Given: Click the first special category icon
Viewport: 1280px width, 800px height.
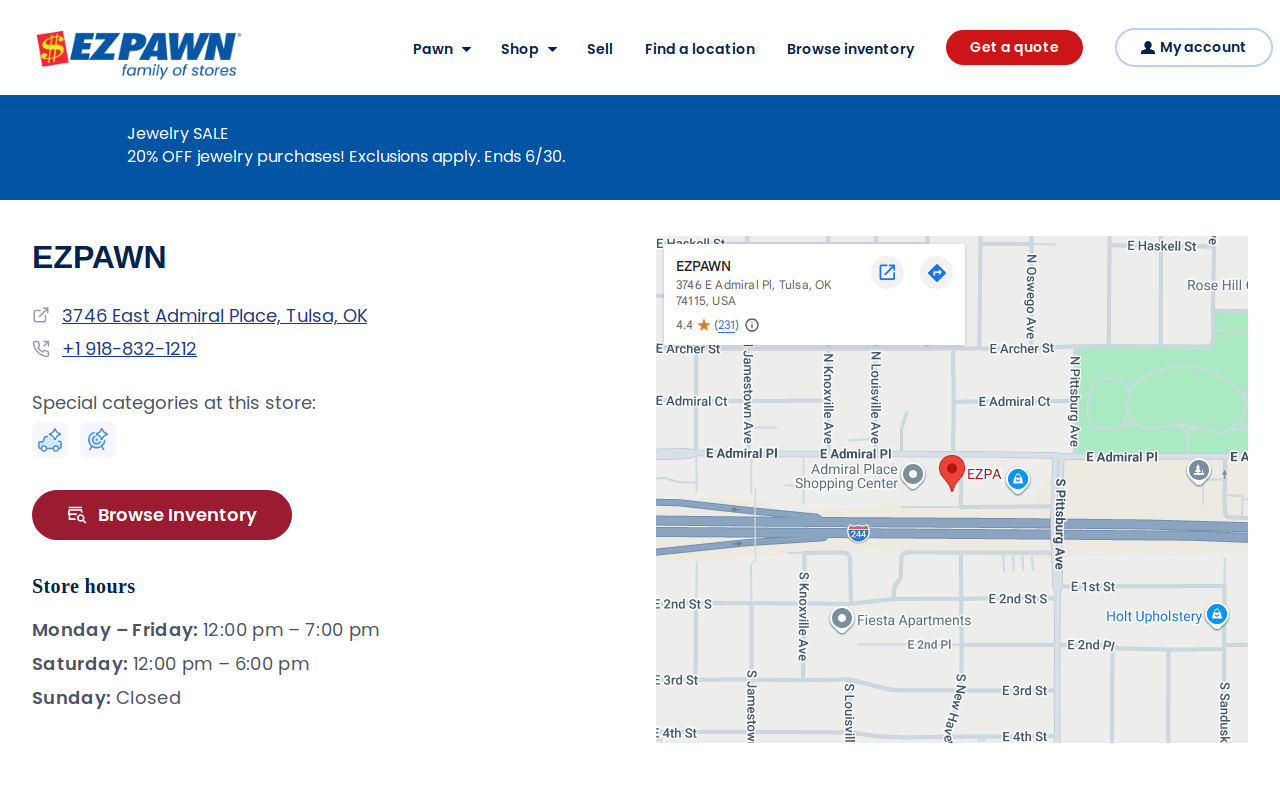Looking at the screenshot, I should [x=50, y=440].
